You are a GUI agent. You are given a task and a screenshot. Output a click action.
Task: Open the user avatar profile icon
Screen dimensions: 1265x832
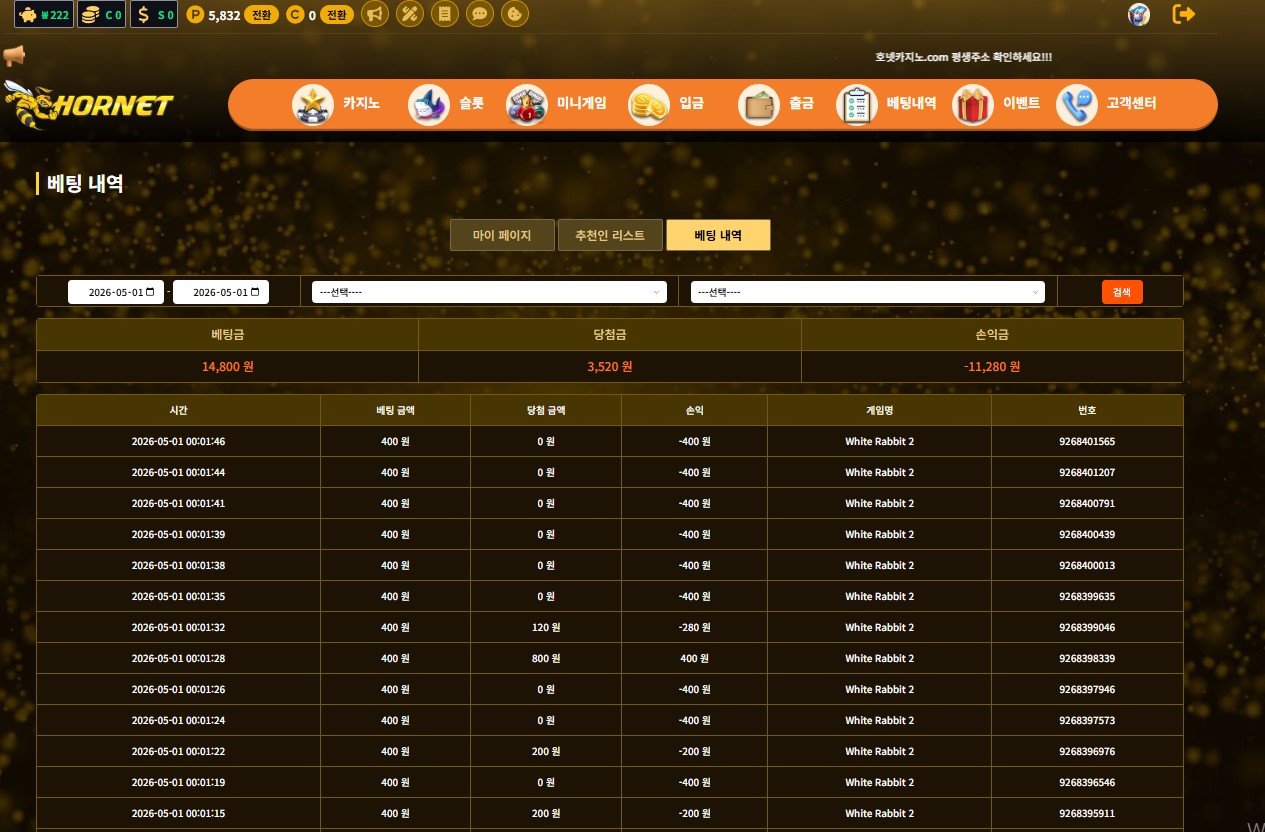pos(1138,14)
